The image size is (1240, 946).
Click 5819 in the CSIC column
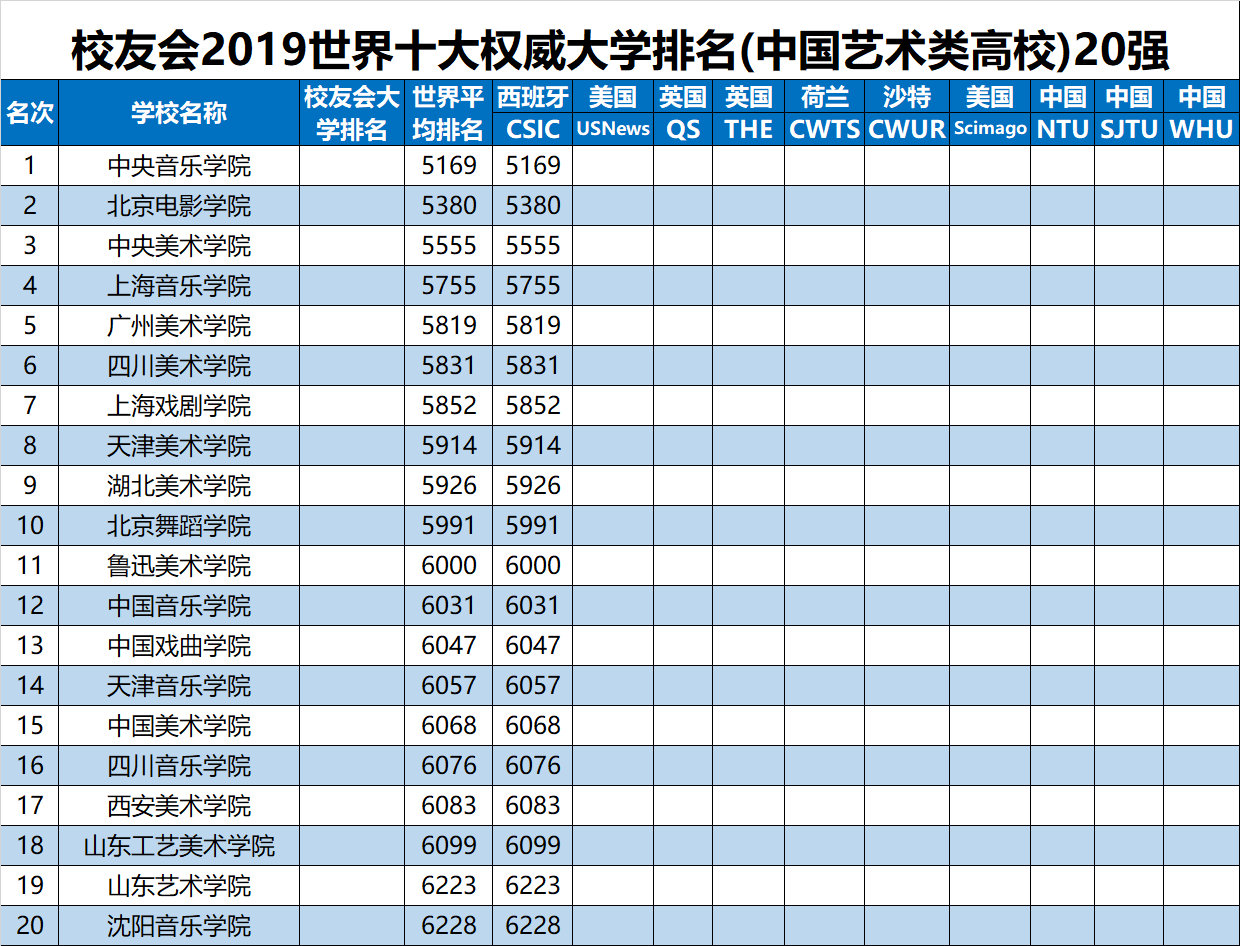[x=533, y=326]
